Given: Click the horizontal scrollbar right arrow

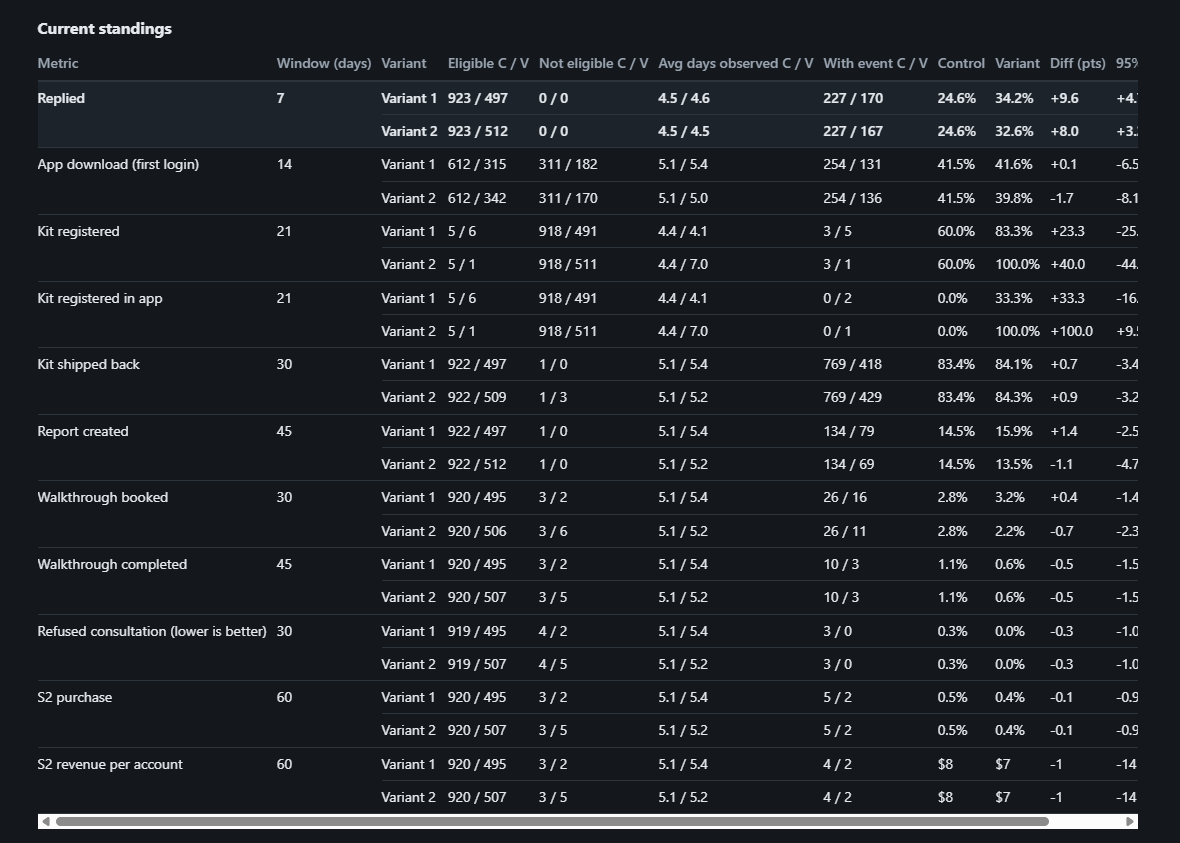Looking at the screenshot, I should [x=1130, y=821].
